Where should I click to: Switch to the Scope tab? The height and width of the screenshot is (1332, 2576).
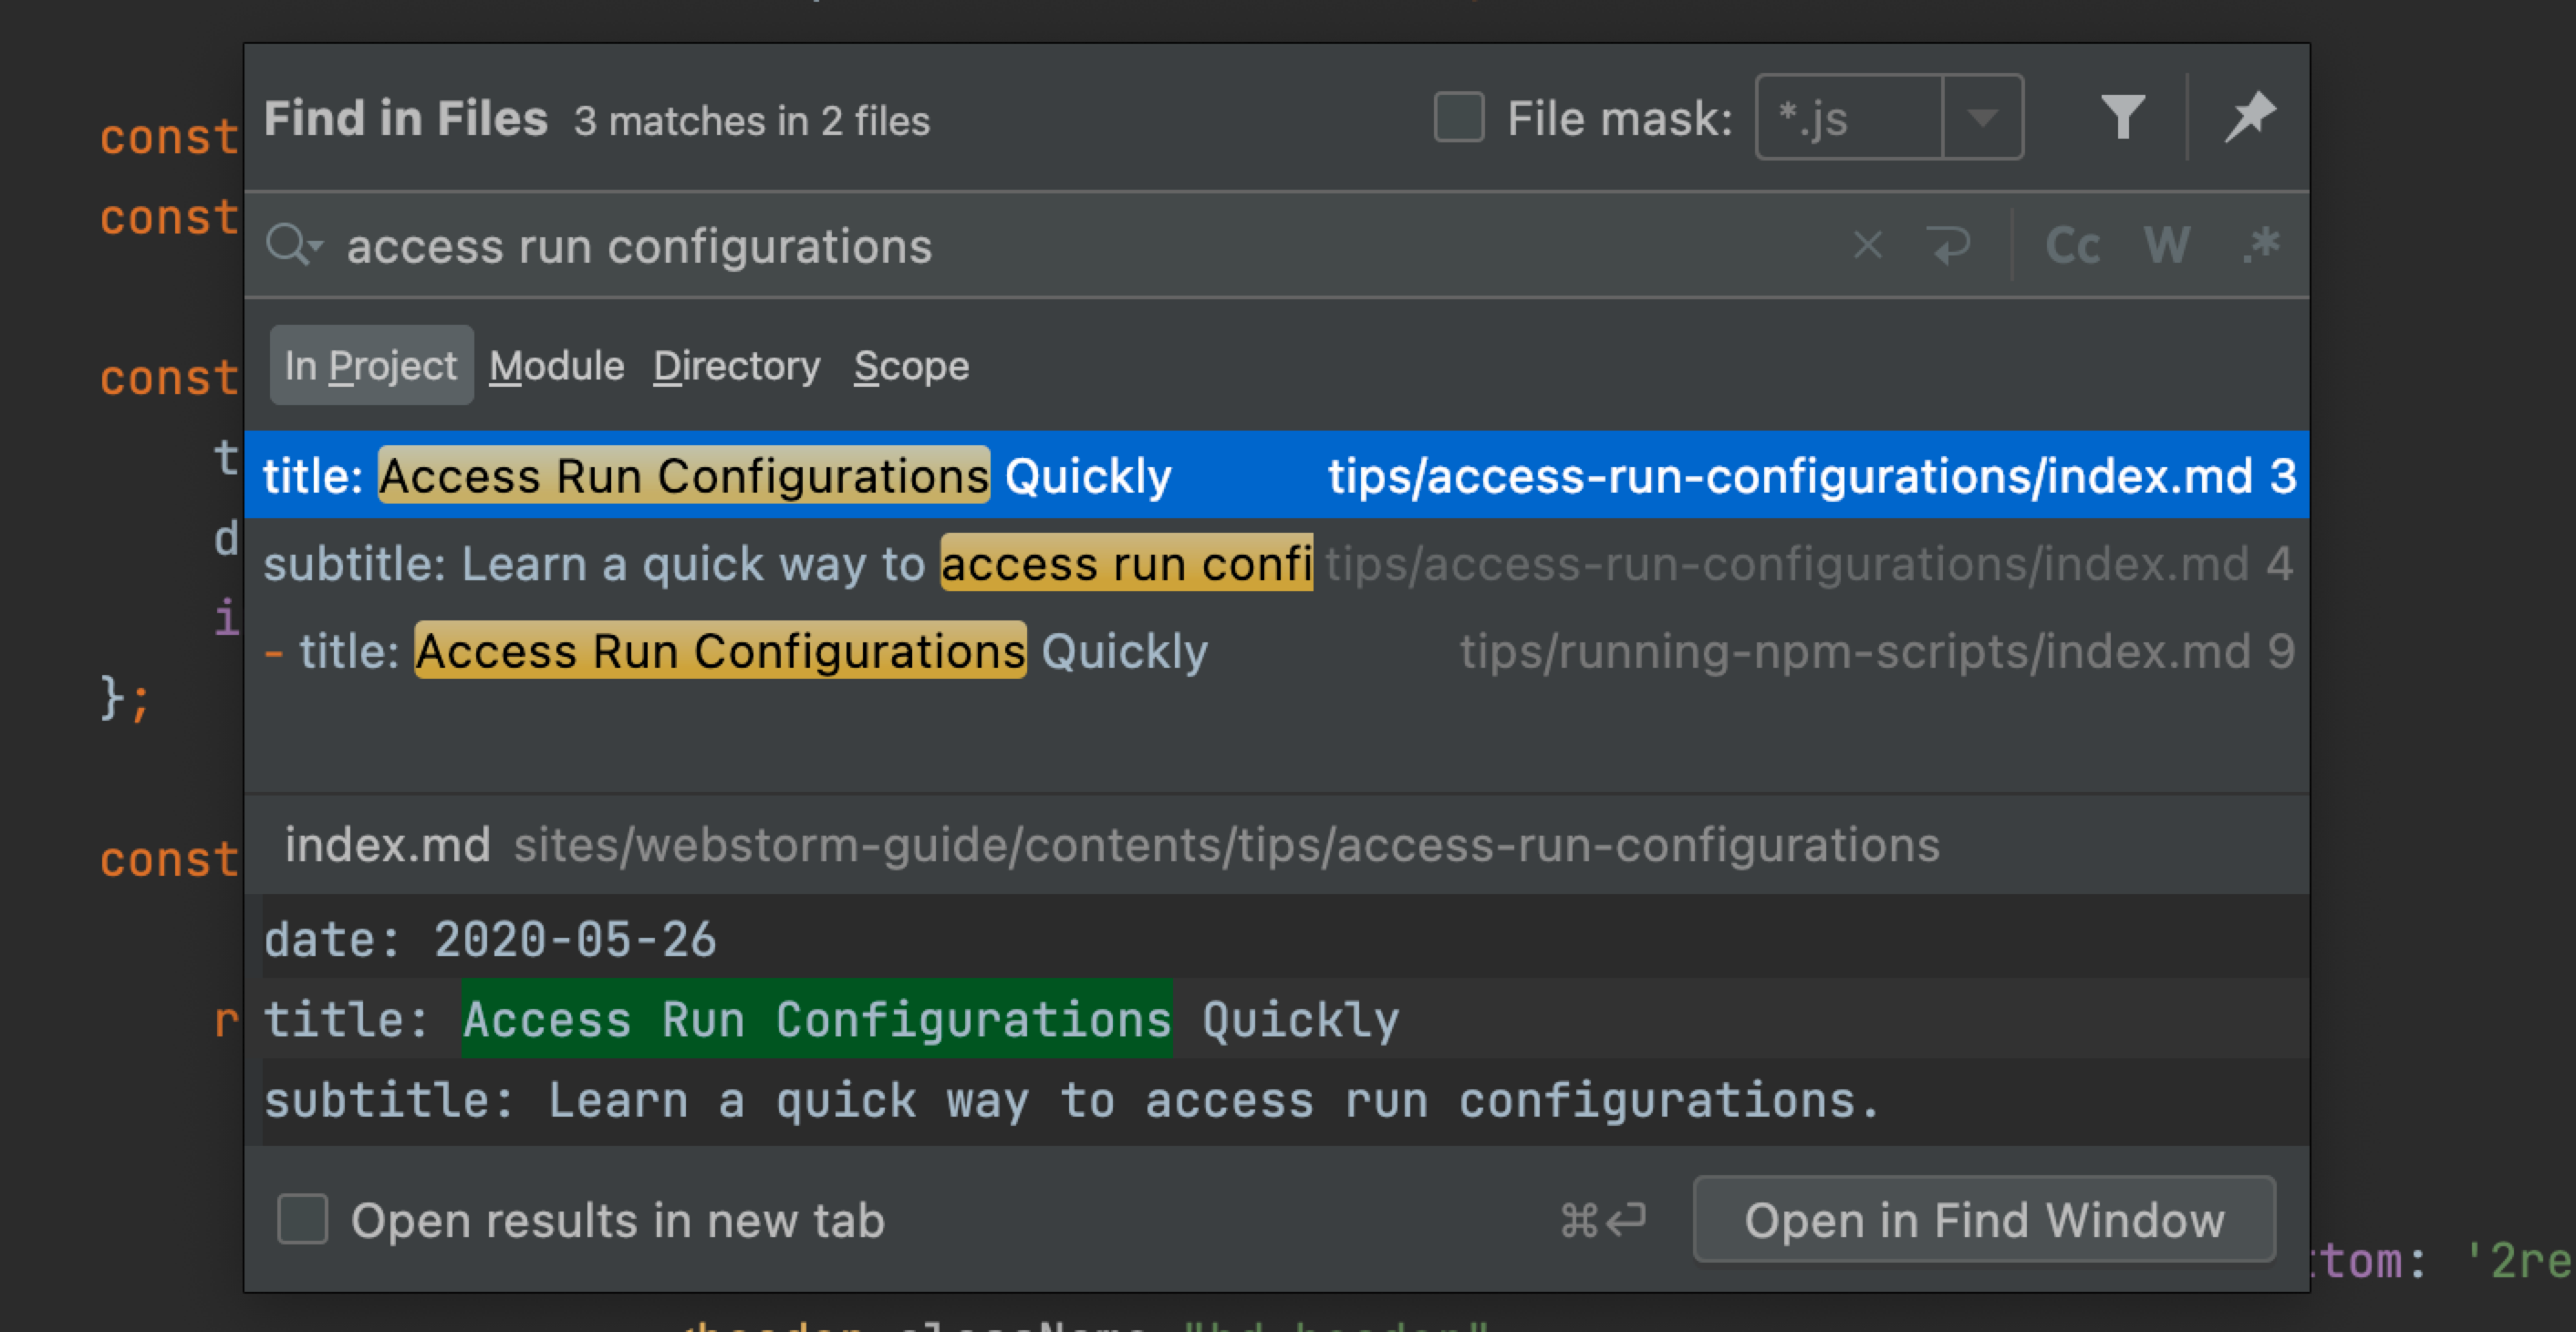click(x=911, y=366)
